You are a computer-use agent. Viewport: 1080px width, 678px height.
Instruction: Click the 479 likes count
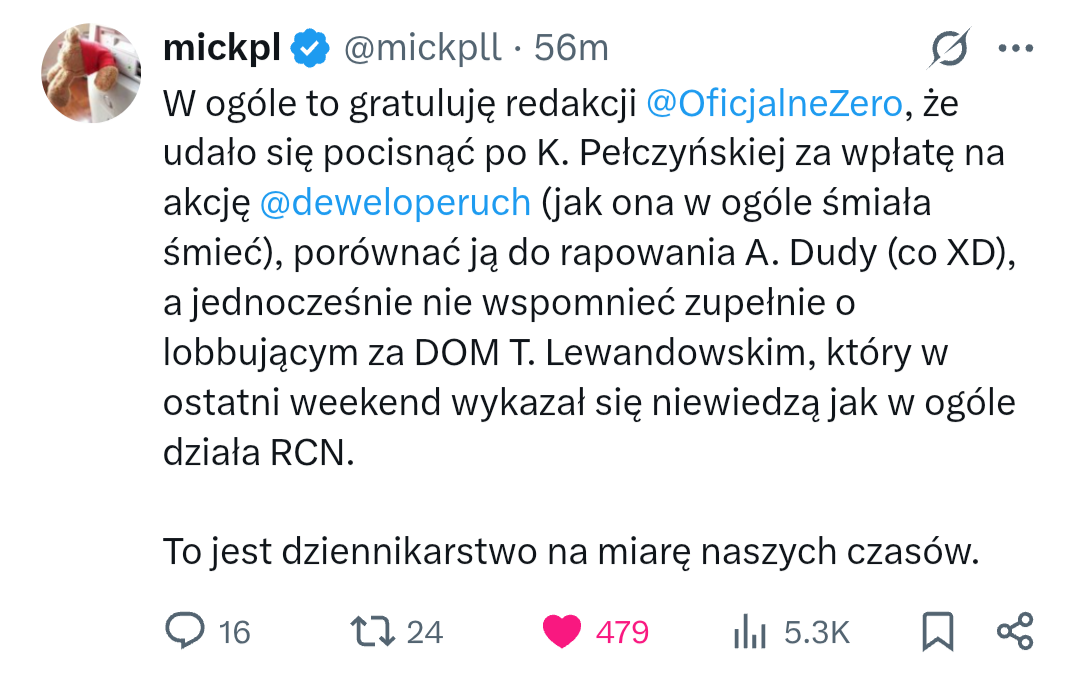[x=622, y=632]
